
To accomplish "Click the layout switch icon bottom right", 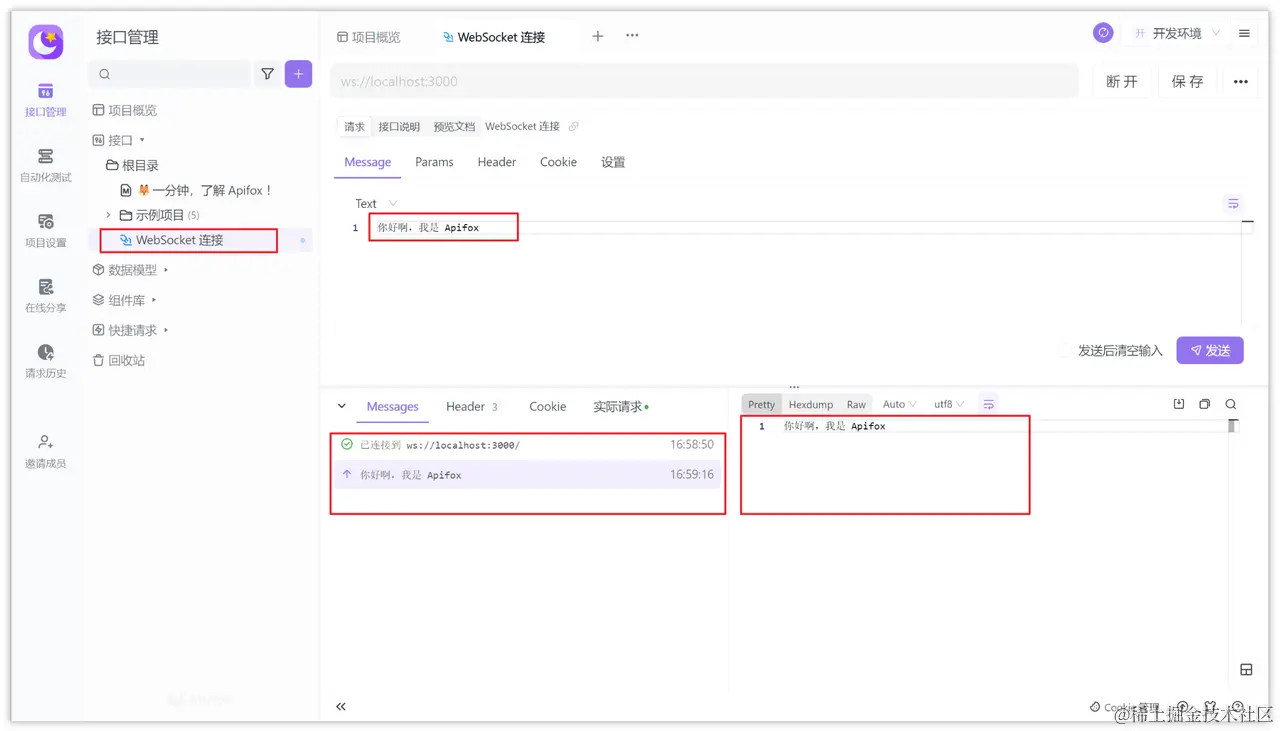I will [1246, 669].
